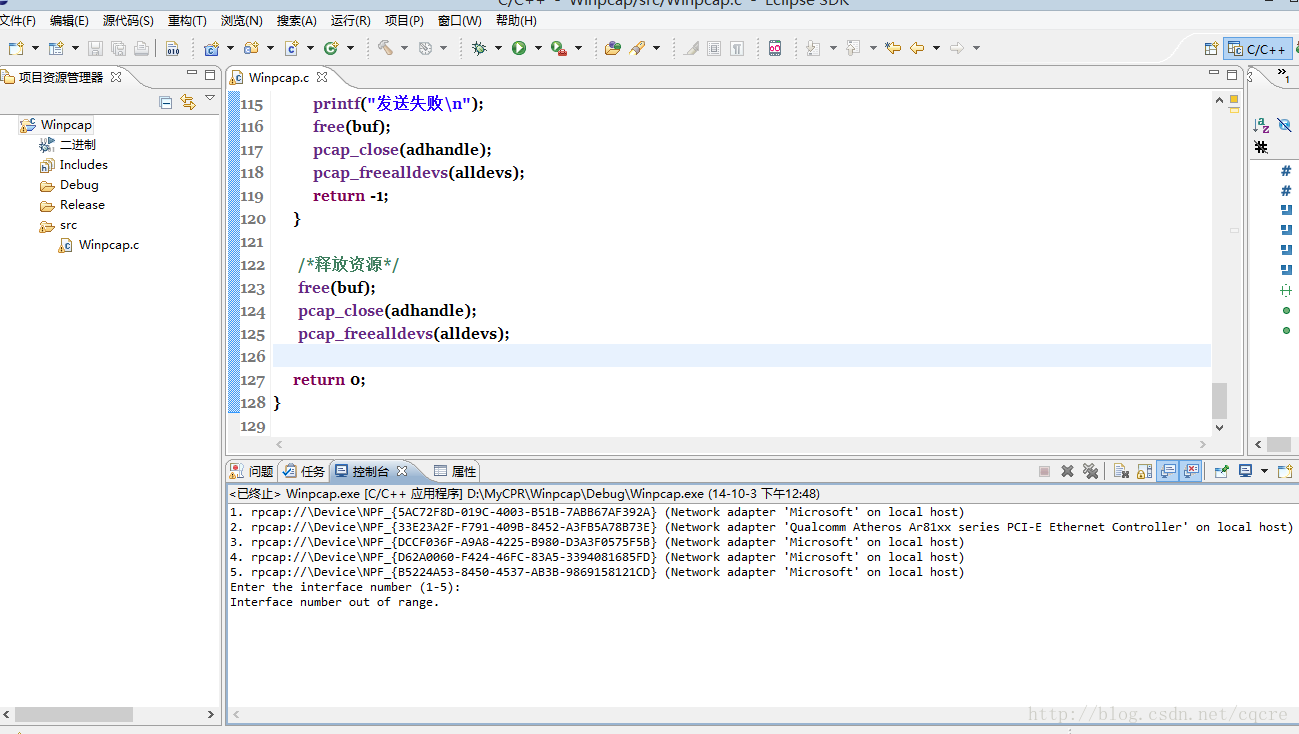The image size is (1299, 734).
Task: Toggle Block Selection Mode toolbar icon
Action: tap(714, 48)
